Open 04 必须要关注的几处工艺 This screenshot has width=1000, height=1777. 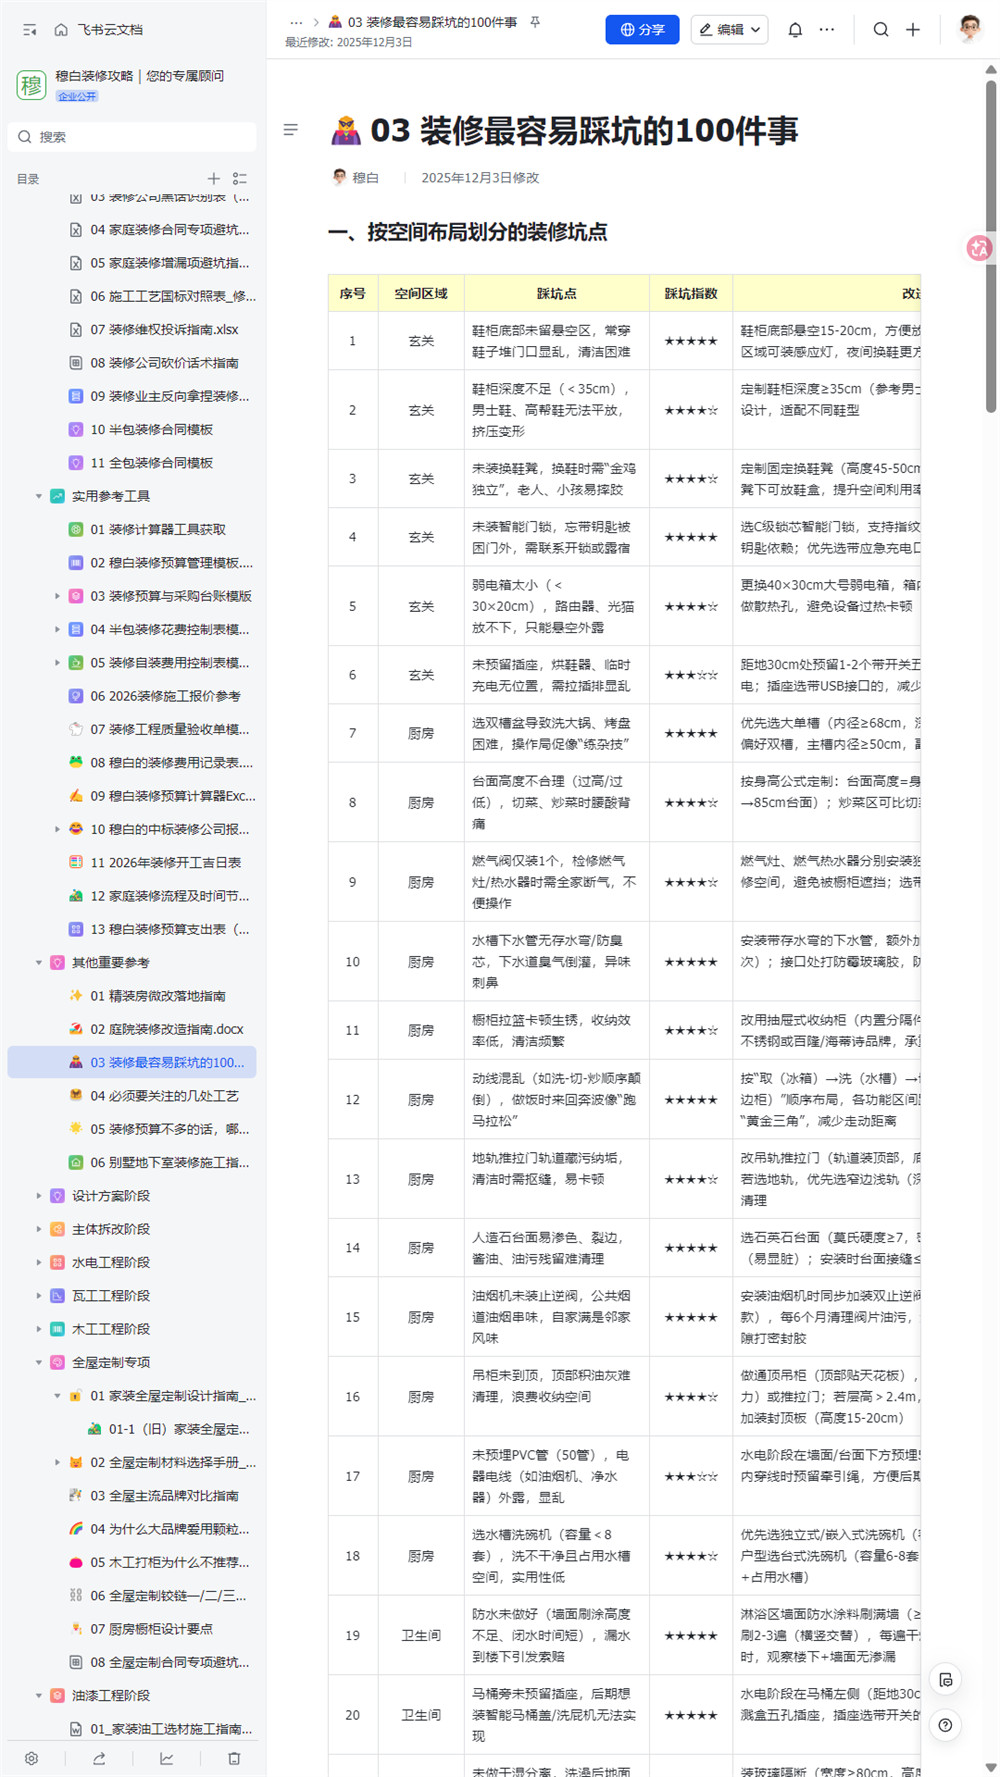tap(164, 1096)
